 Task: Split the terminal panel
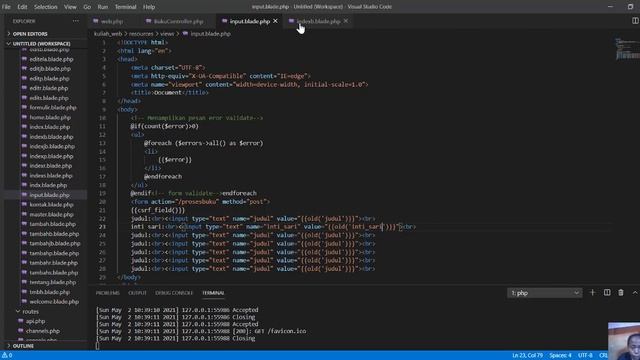pos(607,293)
